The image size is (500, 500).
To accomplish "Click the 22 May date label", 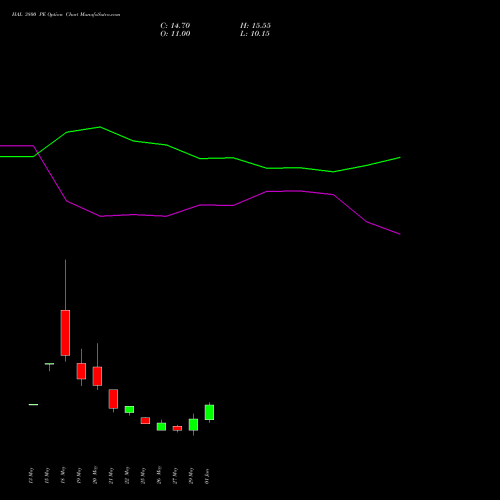I will point(127,475).
